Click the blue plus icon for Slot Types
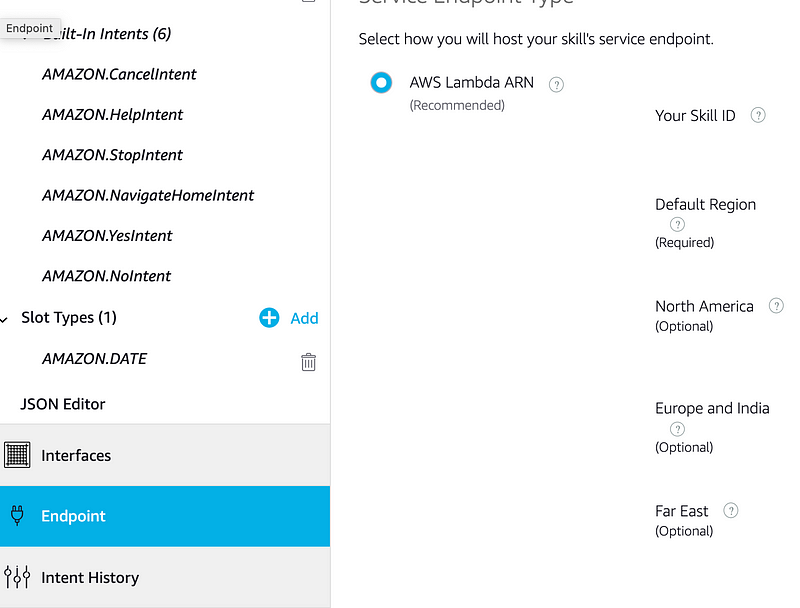The image size is (800, 608). (x=269, y=318)
